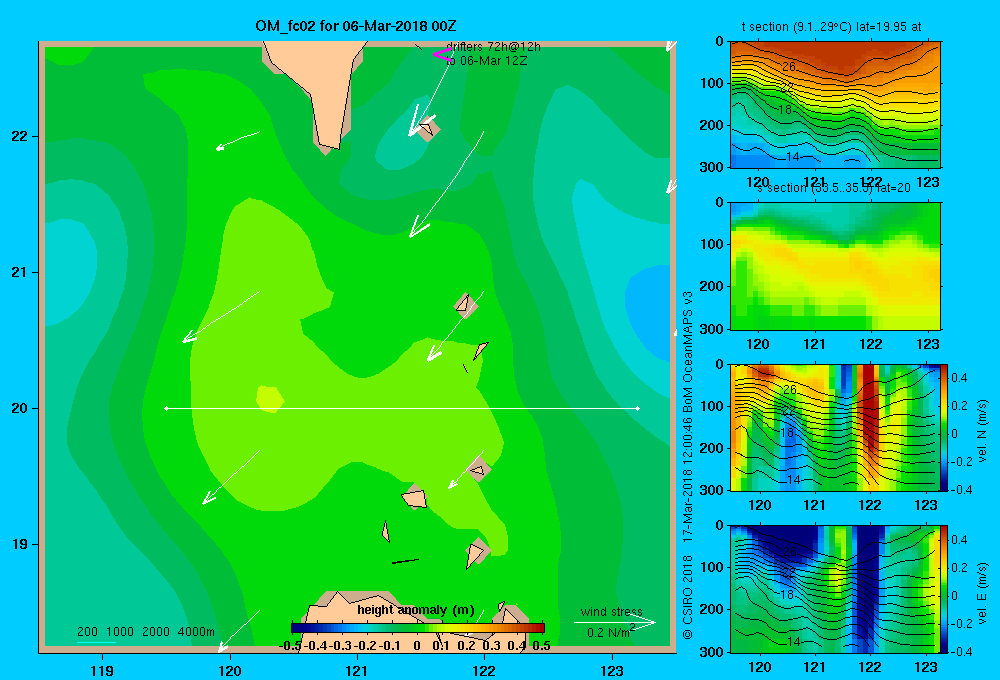Click the 'drifters 72h@12h' label
The width and height of the screenshot is (1000, 680).
coord(494,47)
